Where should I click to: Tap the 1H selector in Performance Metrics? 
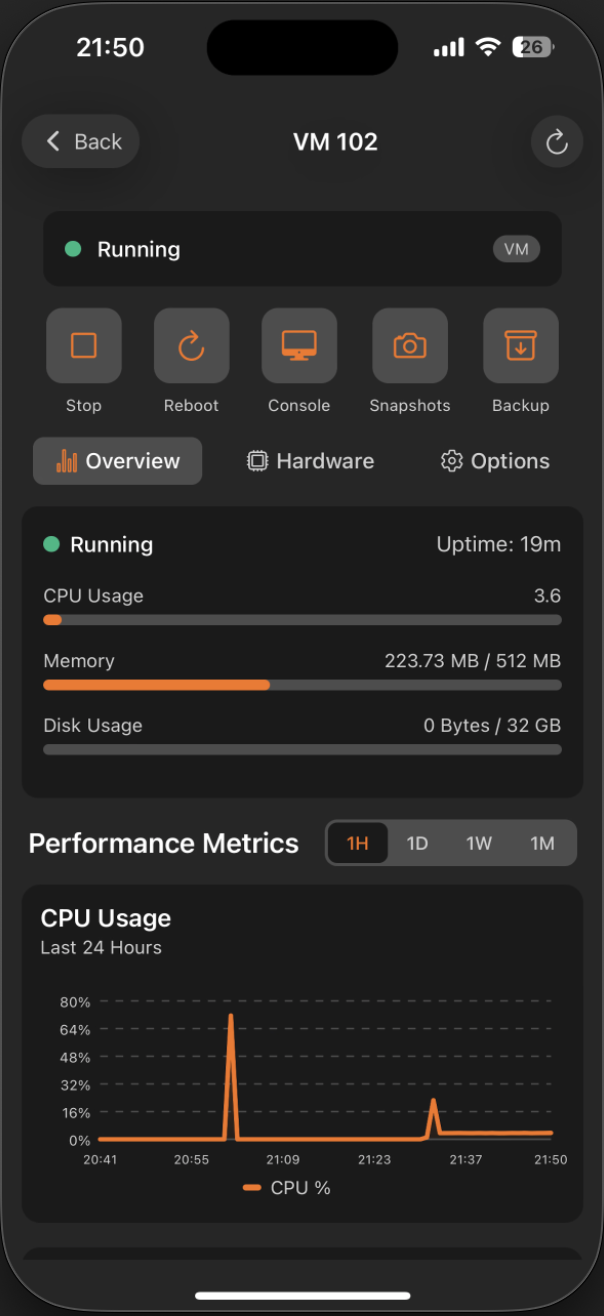357,843
